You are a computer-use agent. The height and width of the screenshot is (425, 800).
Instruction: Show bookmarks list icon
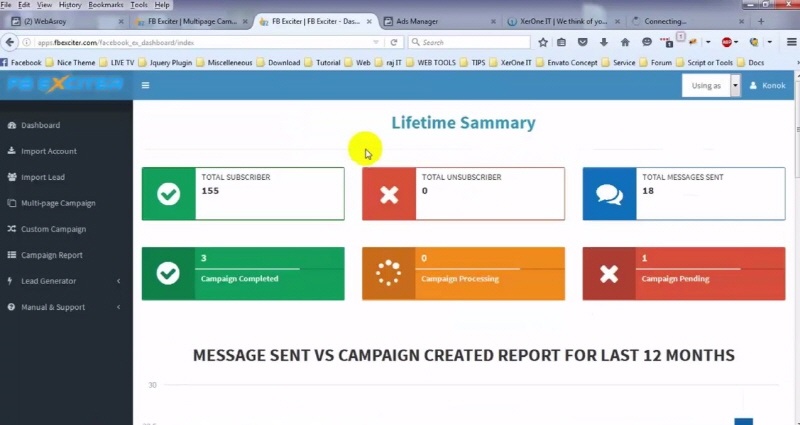[x=561, y=42]
